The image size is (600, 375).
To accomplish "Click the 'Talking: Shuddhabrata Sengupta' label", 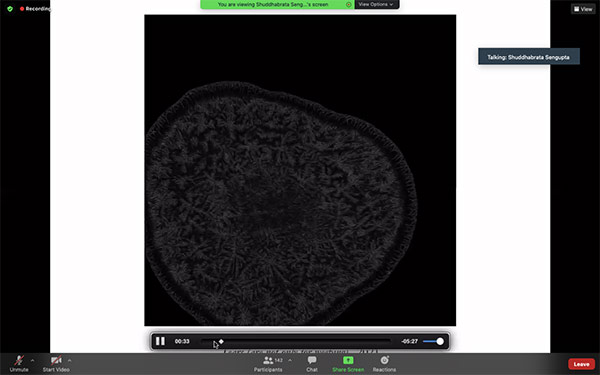I will (x=528, y=57).
